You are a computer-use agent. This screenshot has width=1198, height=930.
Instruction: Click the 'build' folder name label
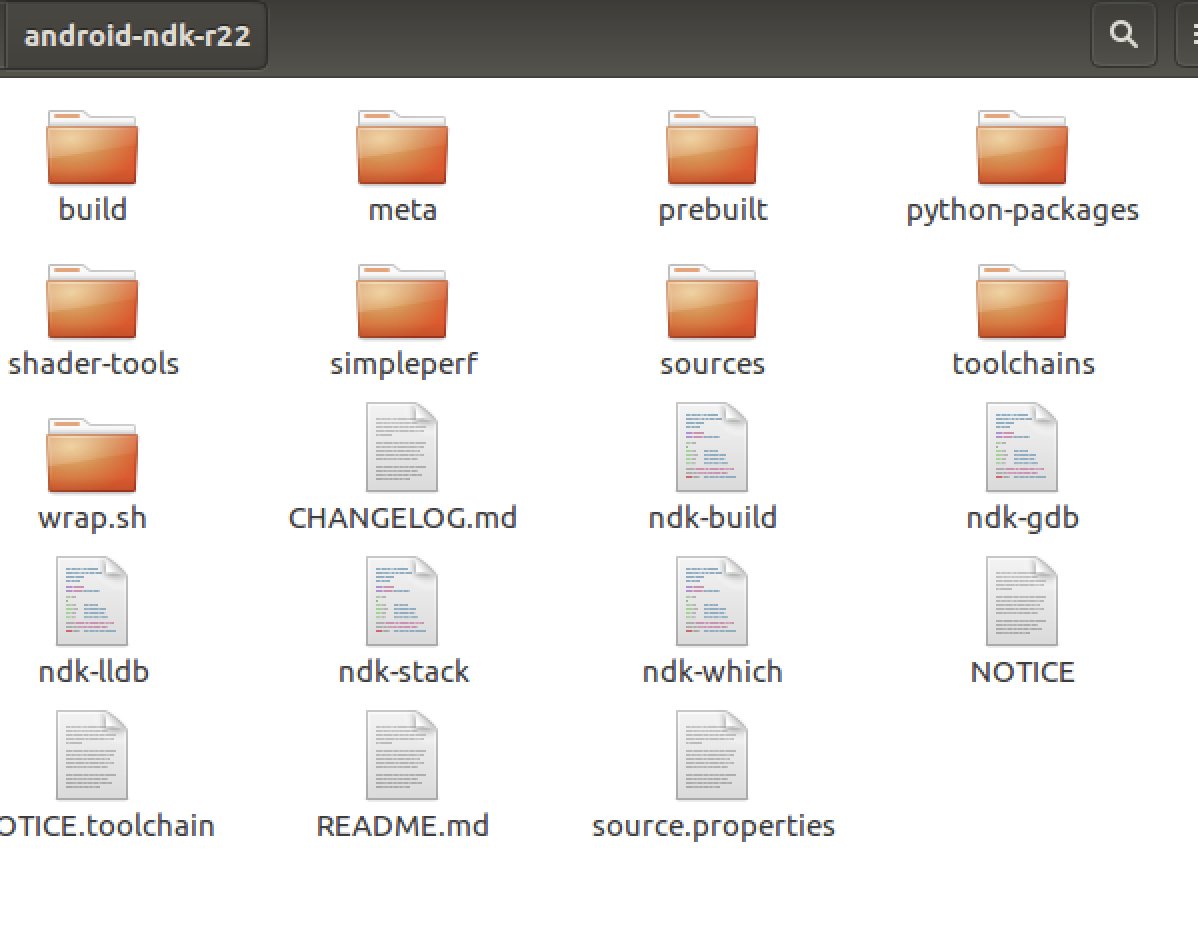pyautogui.click(x=92, y=209)
